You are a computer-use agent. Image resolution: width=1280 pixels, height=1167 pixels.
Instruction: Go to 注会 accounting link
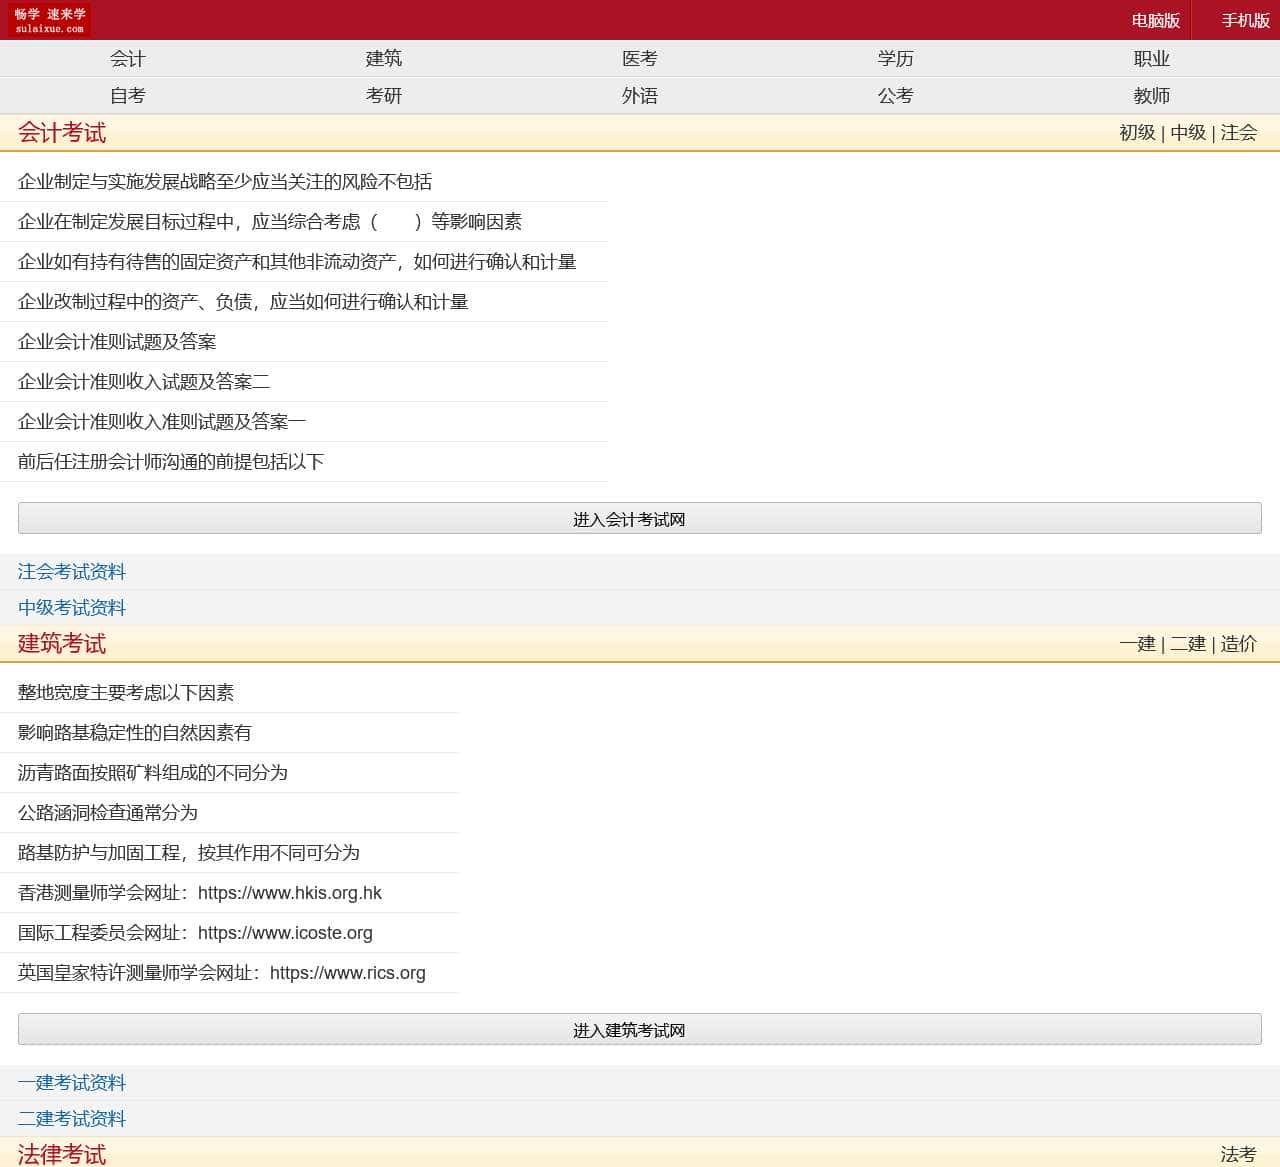(x=1239, y=133)
